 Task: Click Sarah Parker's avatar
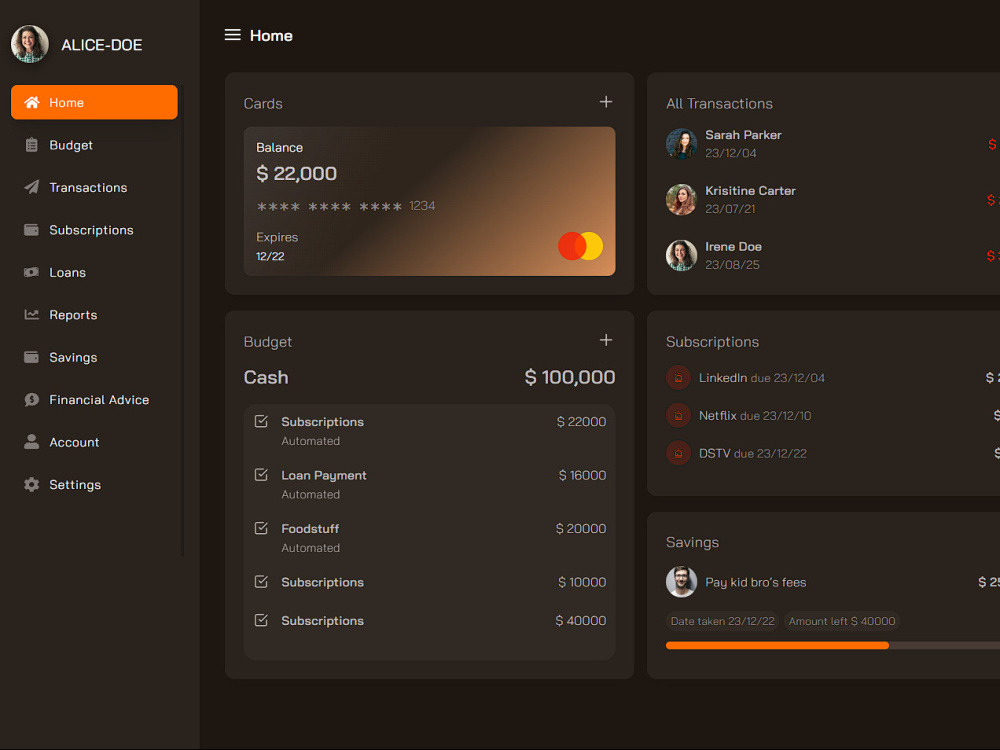click(x=682, y=144)
